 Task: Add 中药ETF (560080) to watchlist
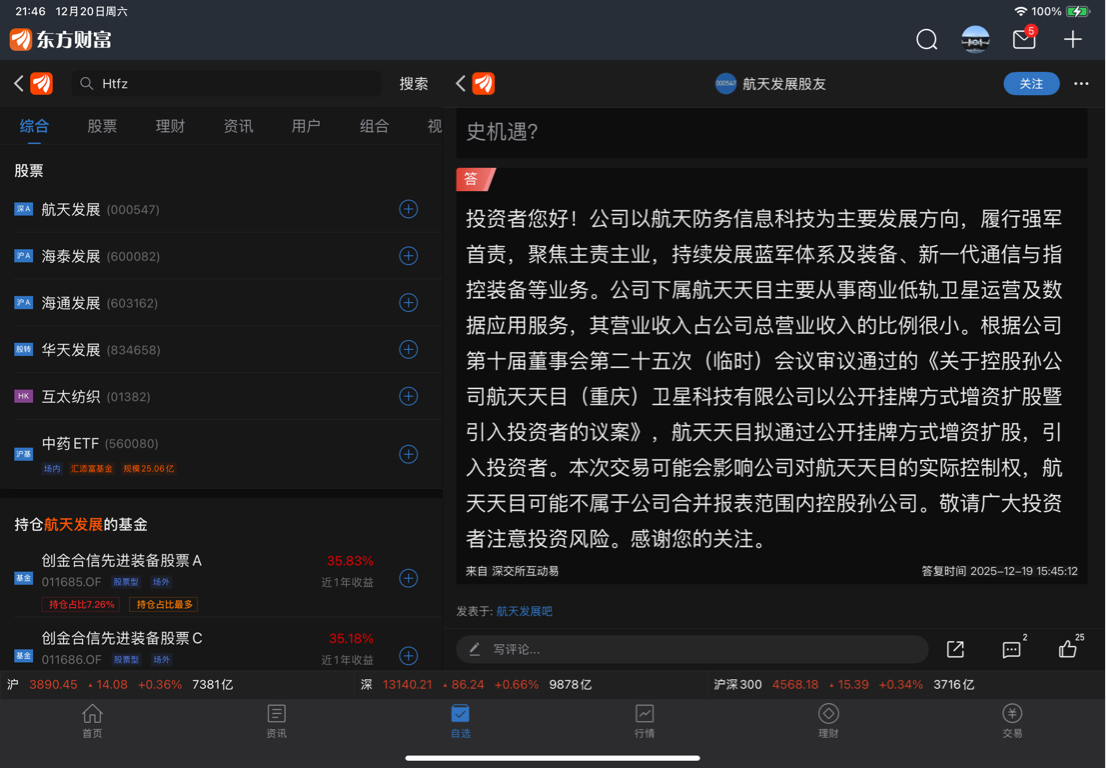click(x=408, y=454)
